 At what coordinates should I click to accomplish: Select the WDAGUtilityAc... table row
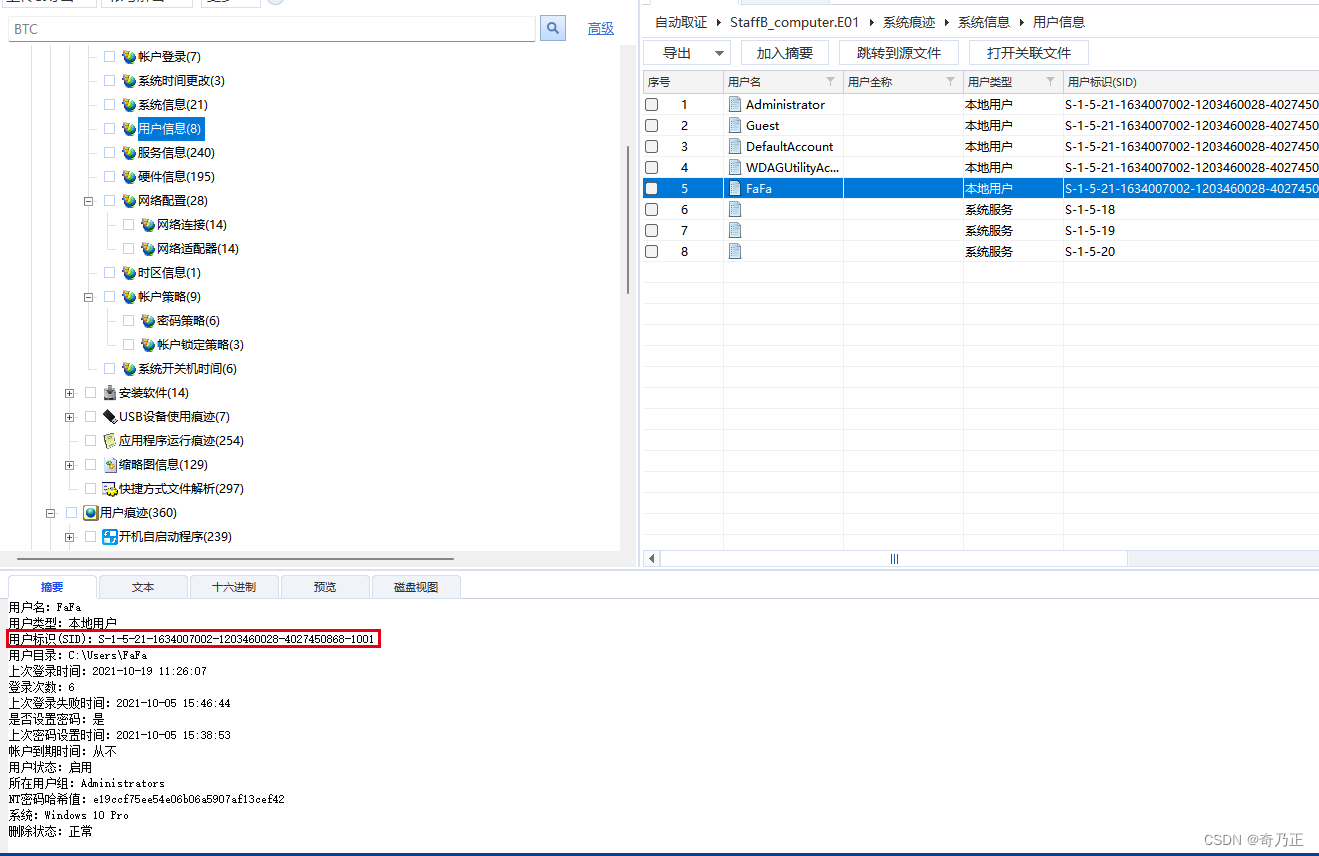(981, 167)
